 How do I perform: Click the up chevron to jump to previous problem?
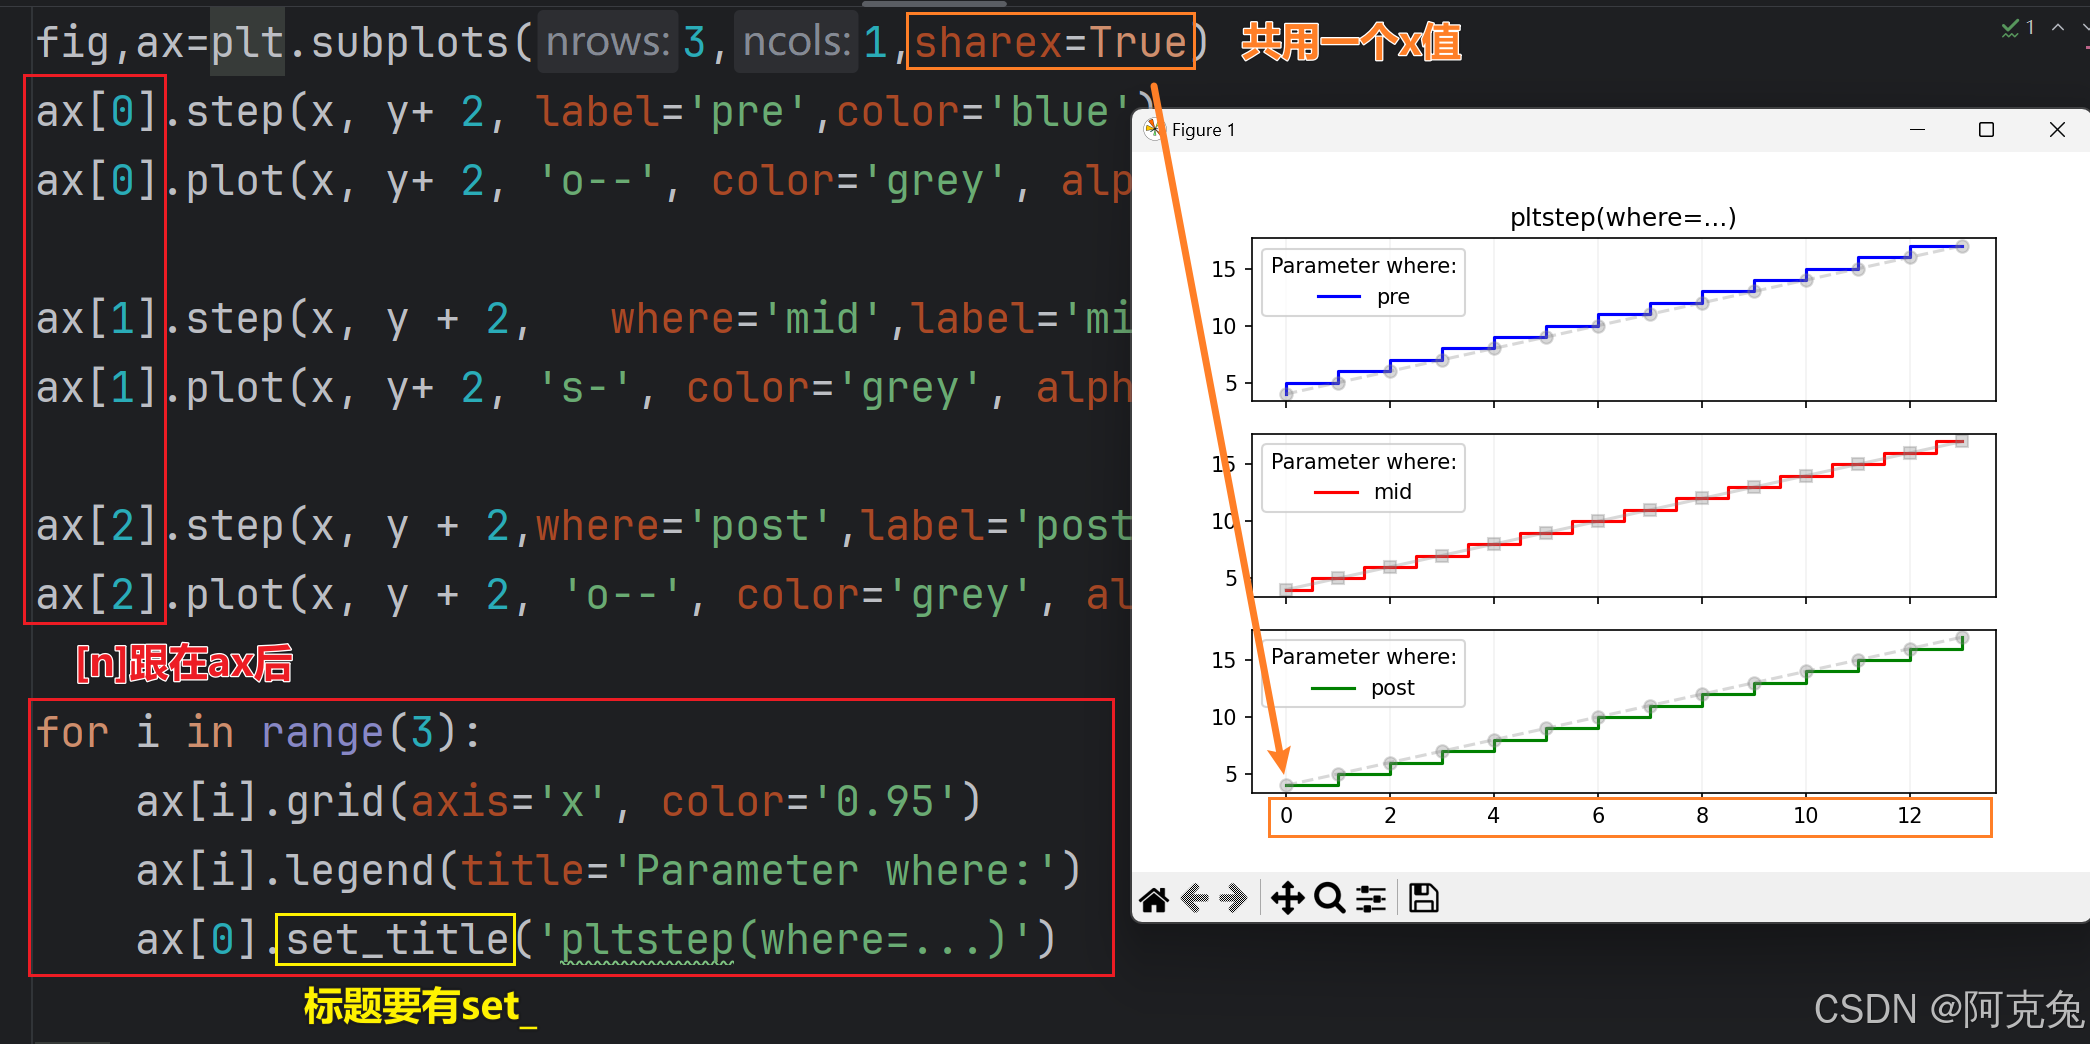(x=2056, y=27)
